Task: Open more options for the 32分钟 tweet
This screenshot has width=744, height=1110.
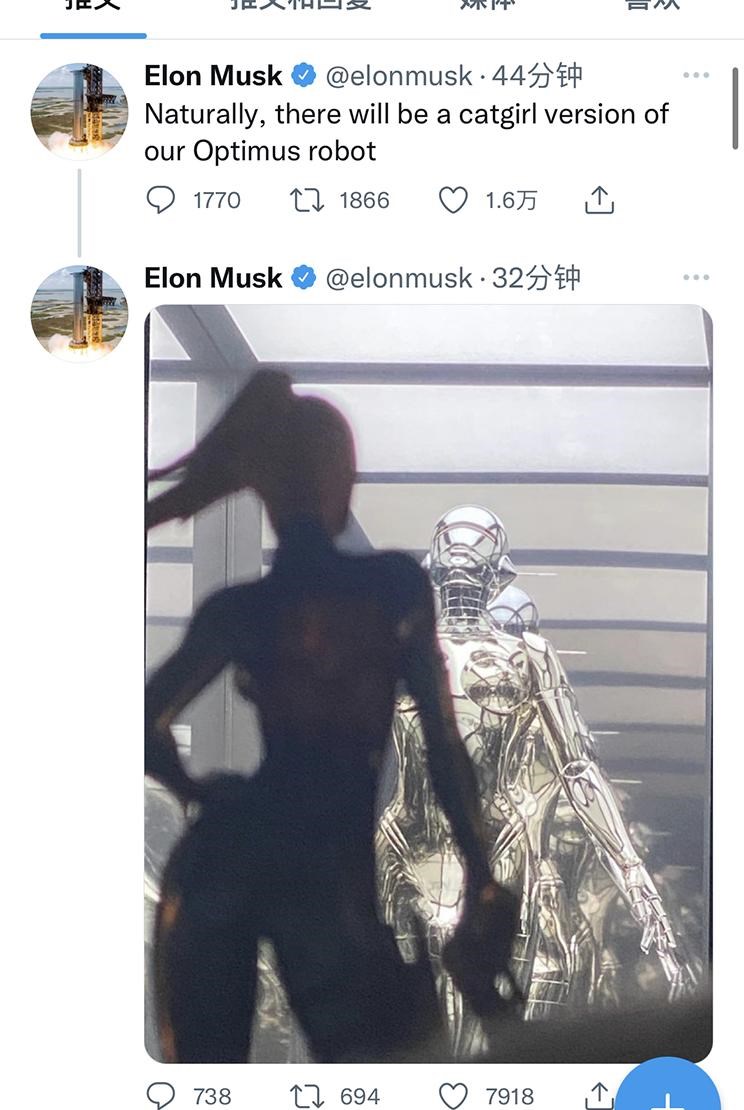Action: click(696, 278)
